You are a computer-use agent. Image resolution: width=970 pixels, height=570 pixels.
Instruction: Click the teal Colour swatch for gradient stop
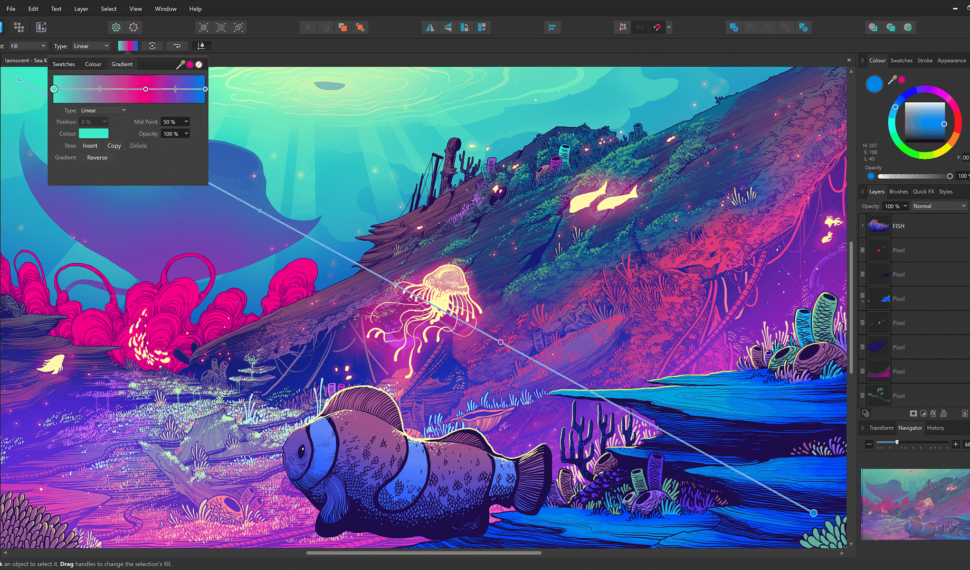tap(94, 133)
